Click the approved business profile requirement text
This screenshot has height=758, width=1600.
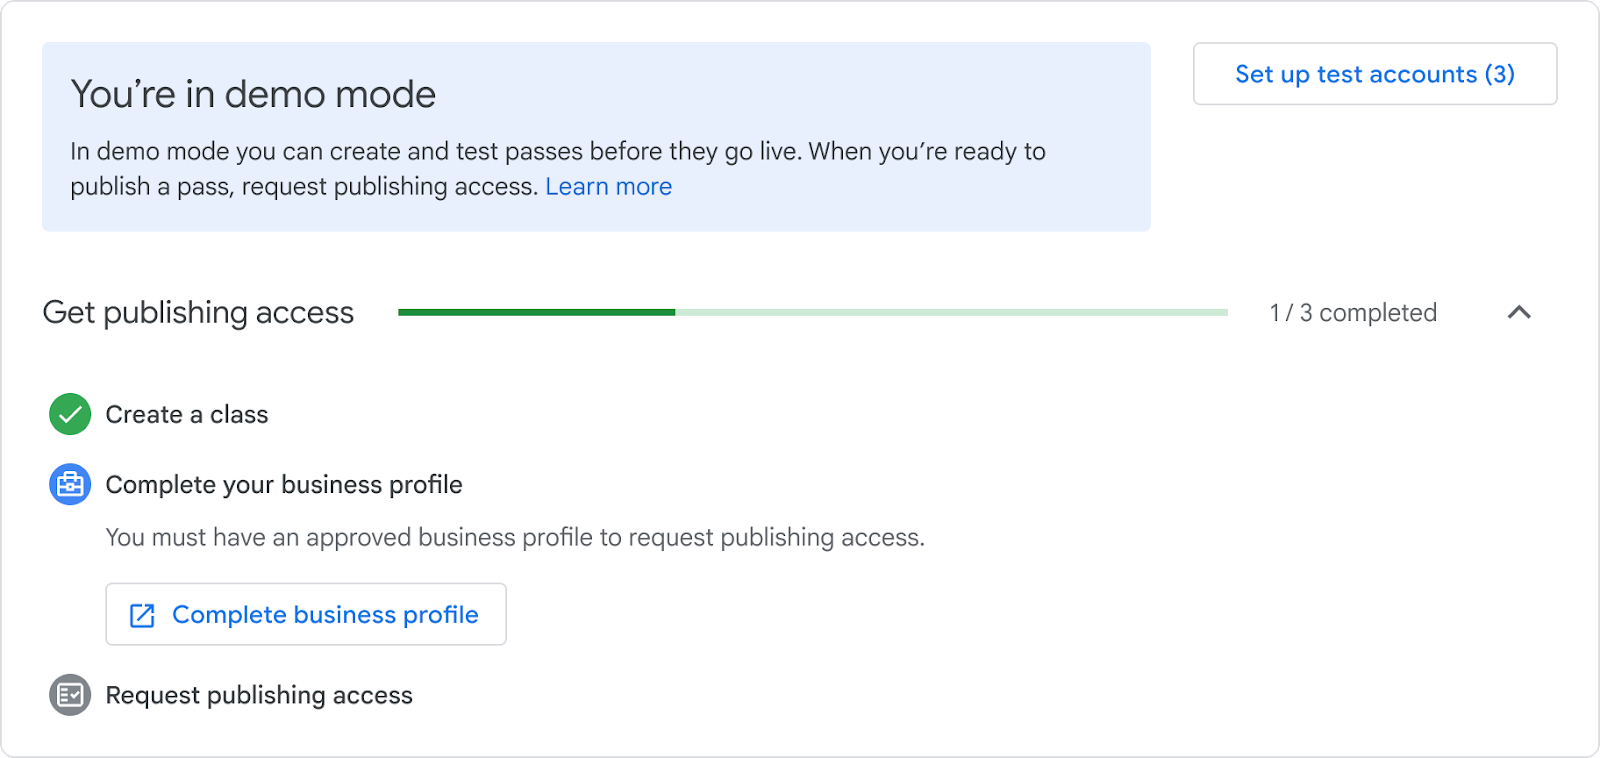click(515, 538)
